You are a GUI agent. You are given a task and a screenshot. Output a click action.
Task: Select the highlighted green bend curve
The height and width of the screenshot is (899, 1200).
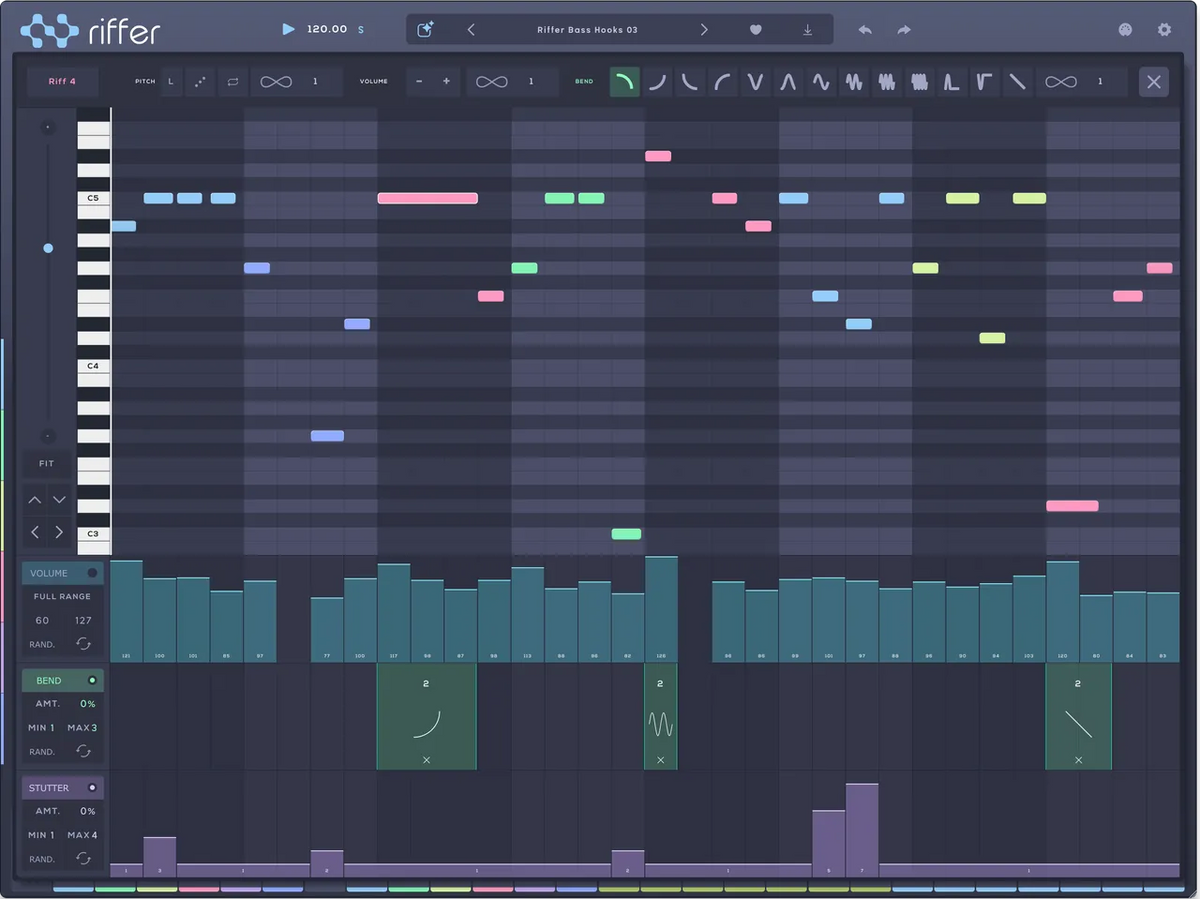pyautogui.click(x=625, y=82)
